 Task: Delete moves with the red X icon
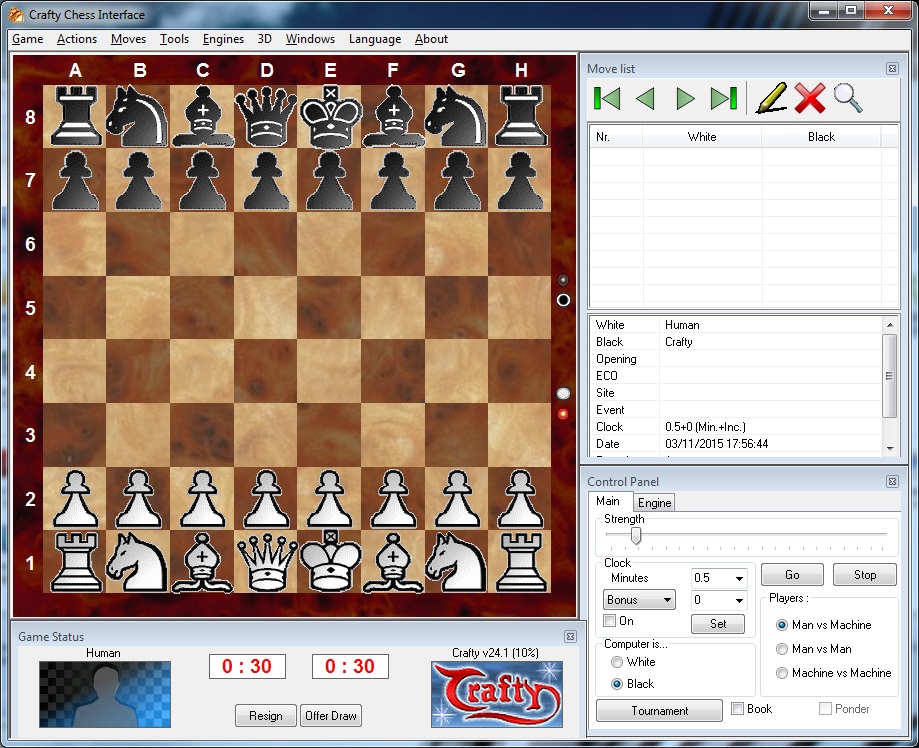809,97
